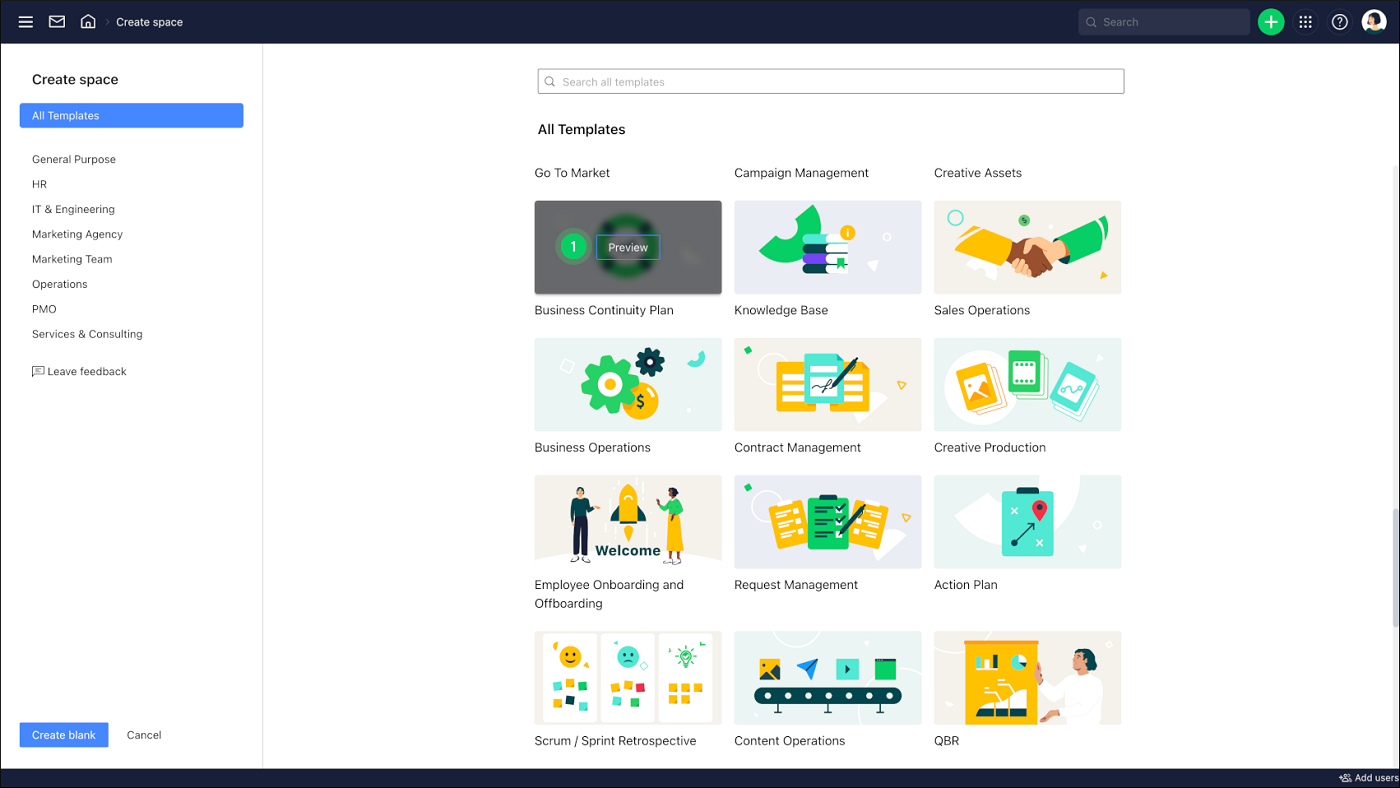The image size is (1400, 788).
Task: Click Preview on Business Continuity Plan
Action: 628,247
